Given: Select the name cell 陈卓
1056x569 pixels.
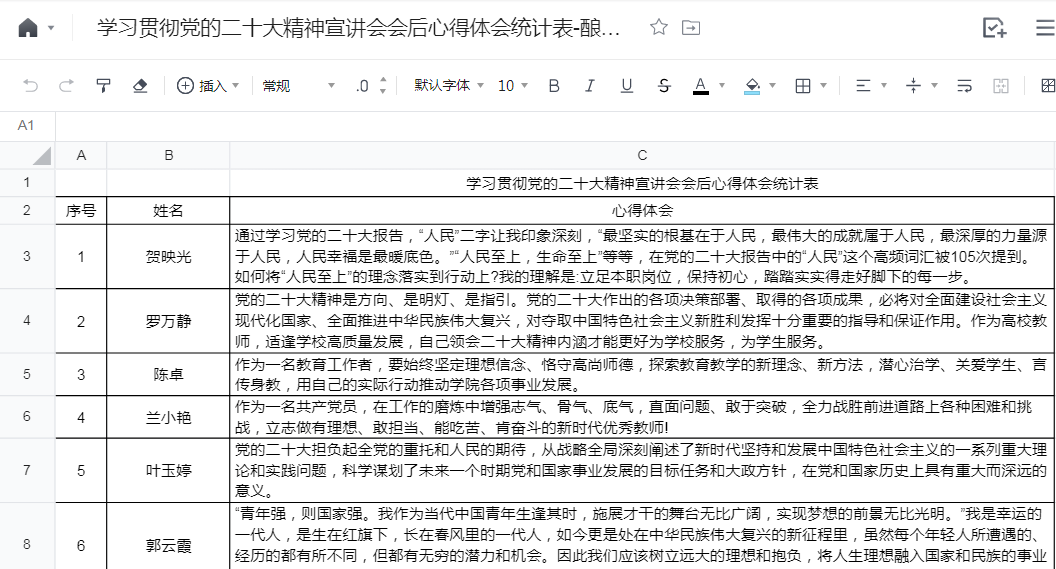Looking at the screenshot, I should [x=168, y=374].
